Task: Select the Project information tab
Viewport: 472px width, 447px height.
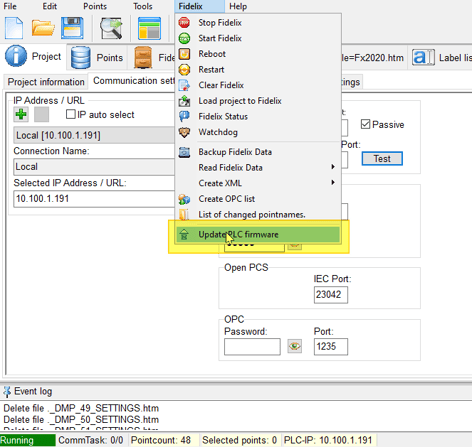Action: (x=46, y=82)
